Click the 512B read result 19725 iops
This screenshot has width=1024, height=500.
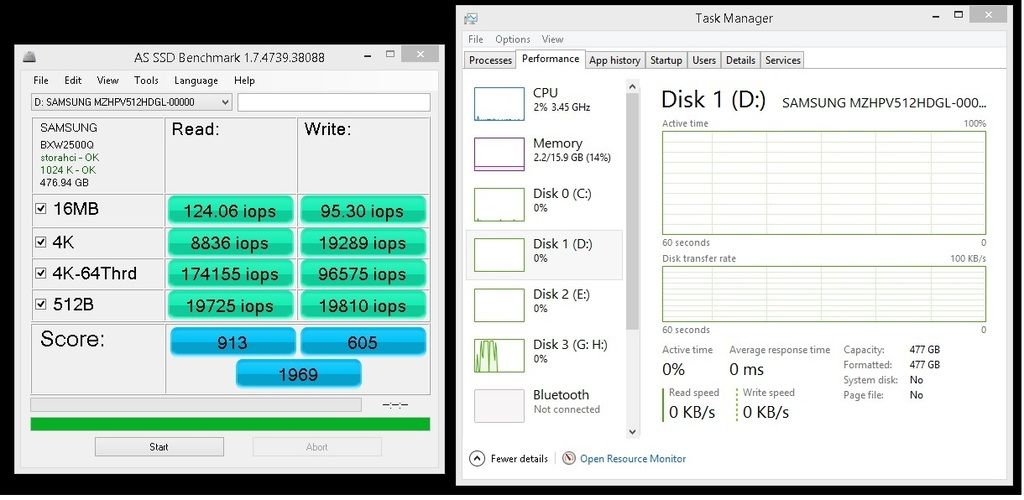click(230, 305)
